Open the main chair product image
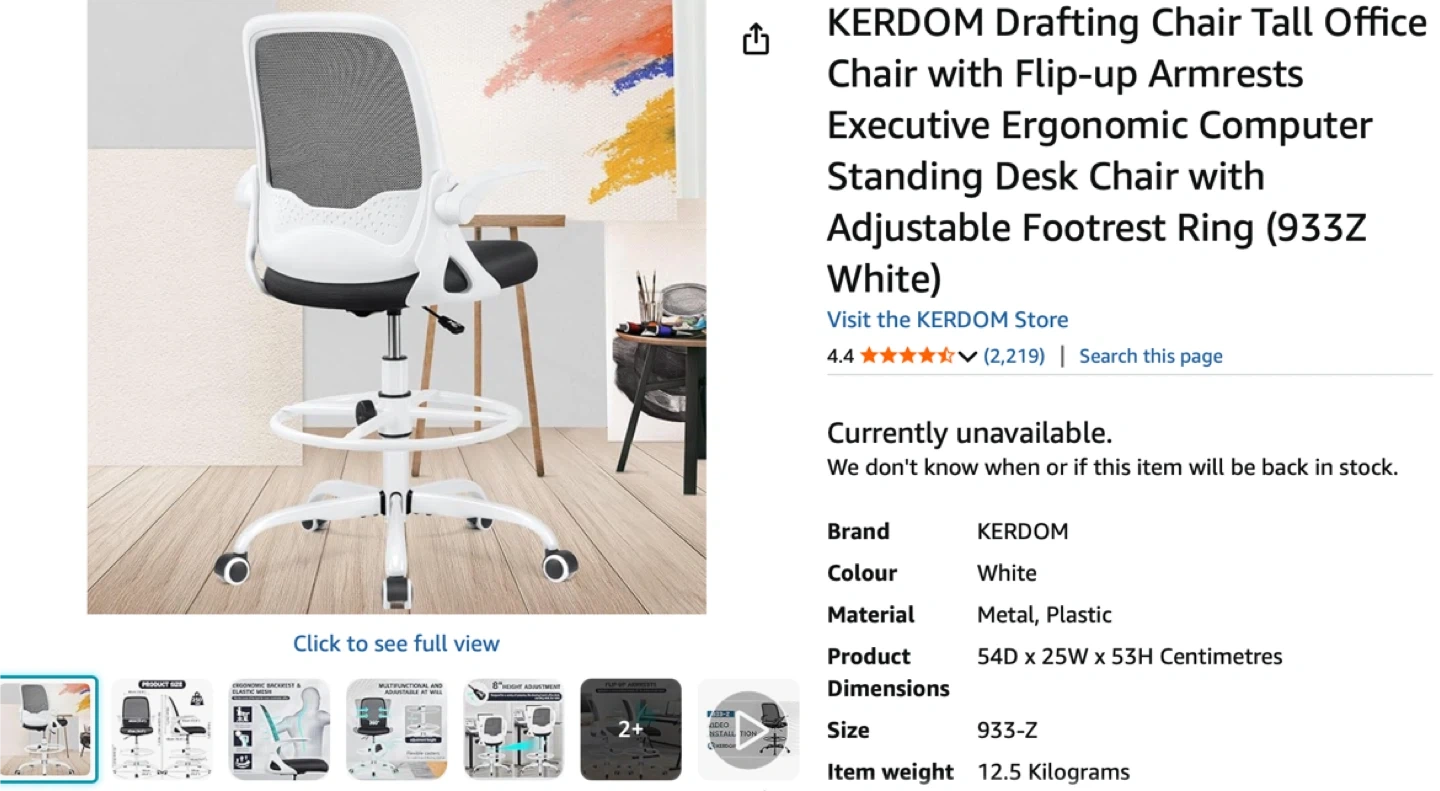The image size is (1440, 791). click(396, 306)
